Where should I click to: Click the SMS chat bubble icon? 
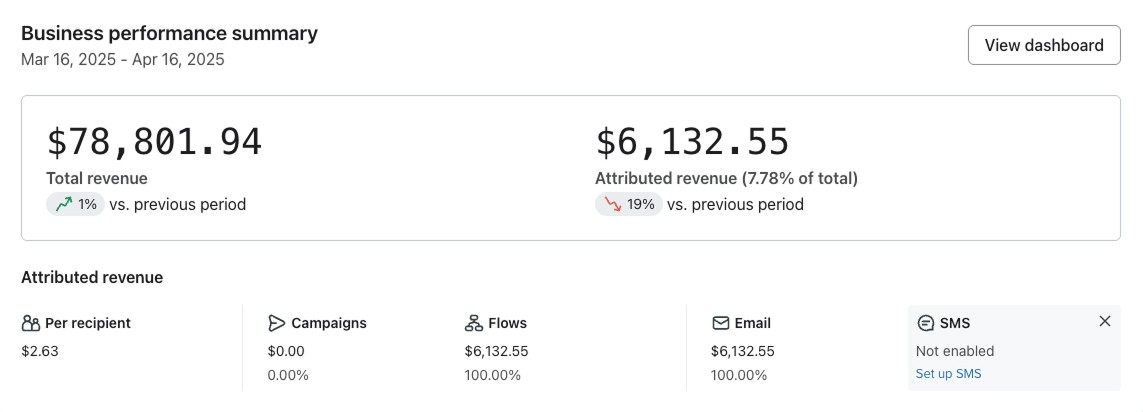point(925,323)
